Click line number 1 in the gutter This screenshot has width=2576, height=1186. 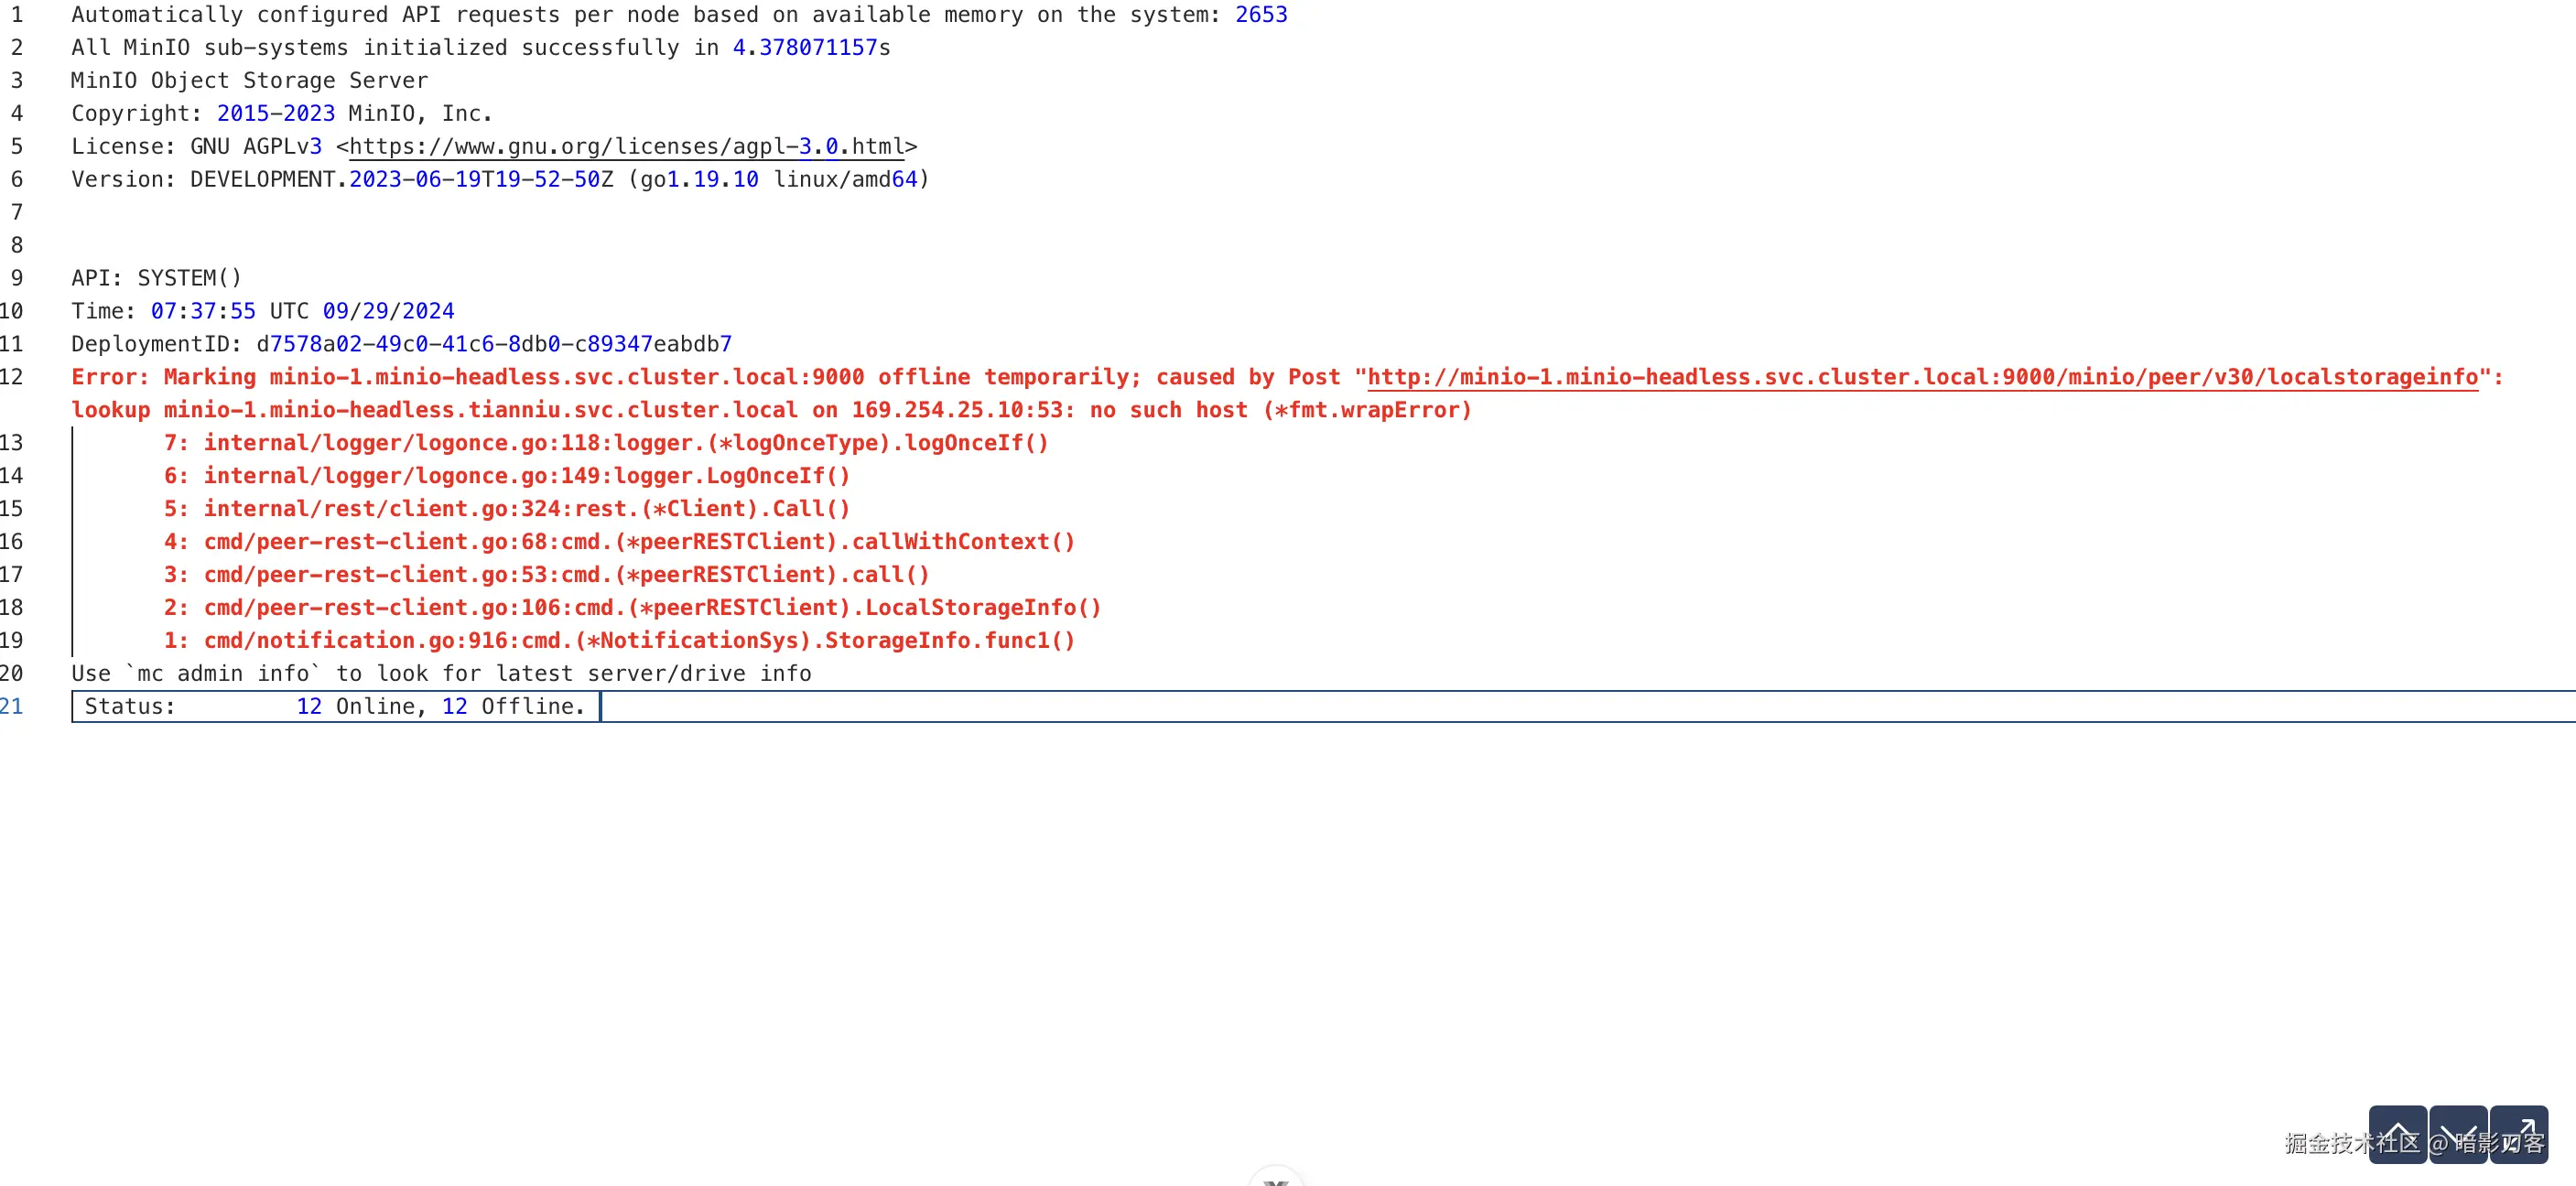pos(16,15)
